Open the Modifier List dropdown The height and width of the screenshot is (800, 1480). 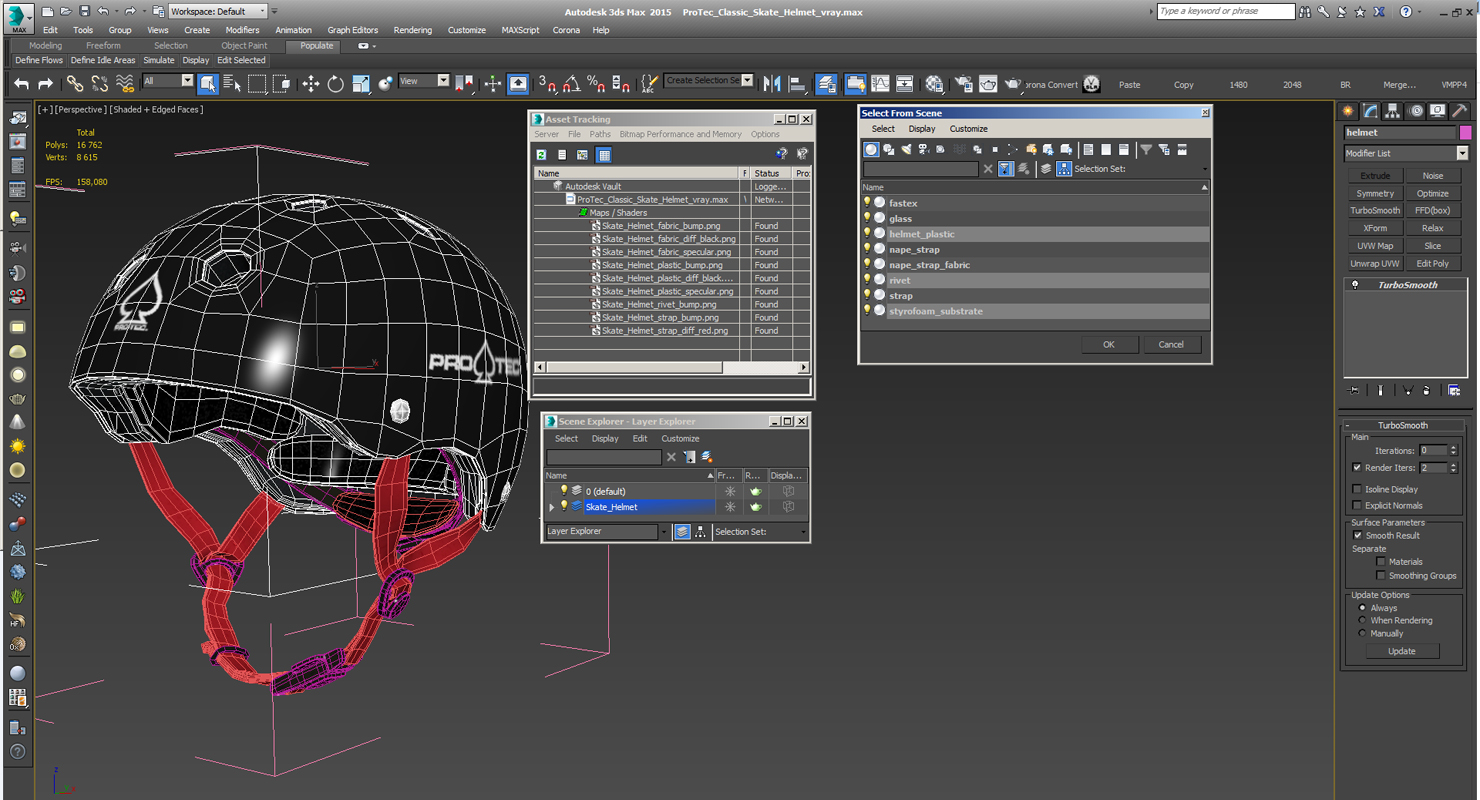click(x=1406, y=153)
